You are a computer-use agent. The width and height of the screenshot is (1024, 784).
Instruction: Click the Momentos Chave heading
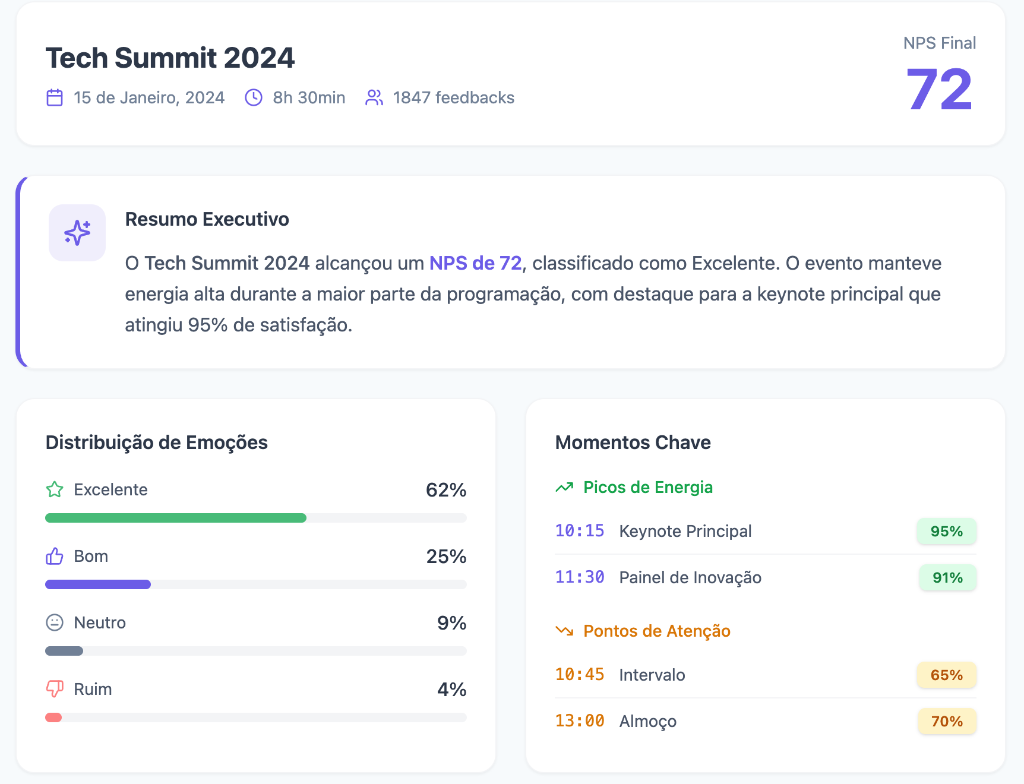pos(633,443)
